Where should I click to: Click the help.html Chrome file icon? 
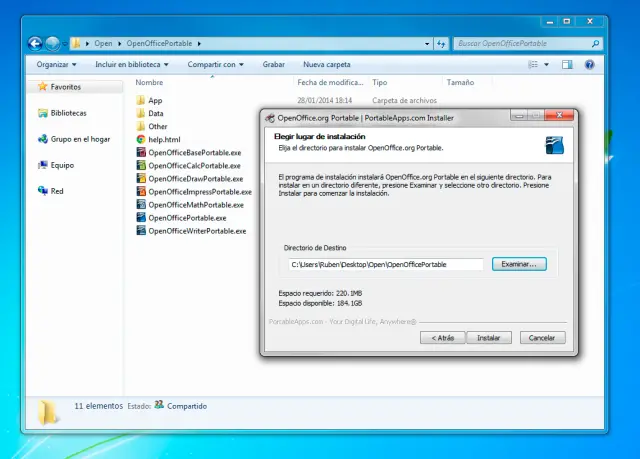pyautogui.click(x=141, y=139)
